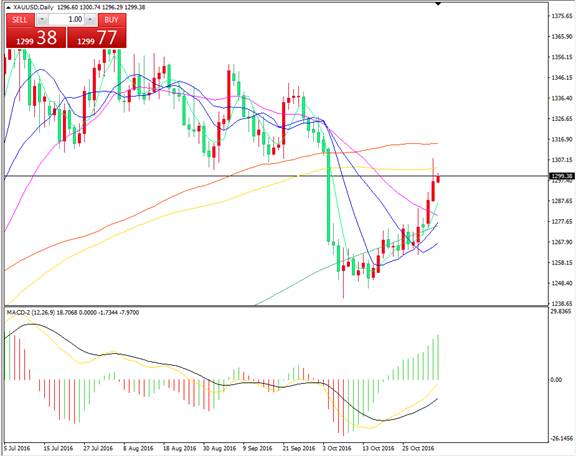
Task: Click the 13 Oct 2016 date label
Action: click(x=378, y=449)
